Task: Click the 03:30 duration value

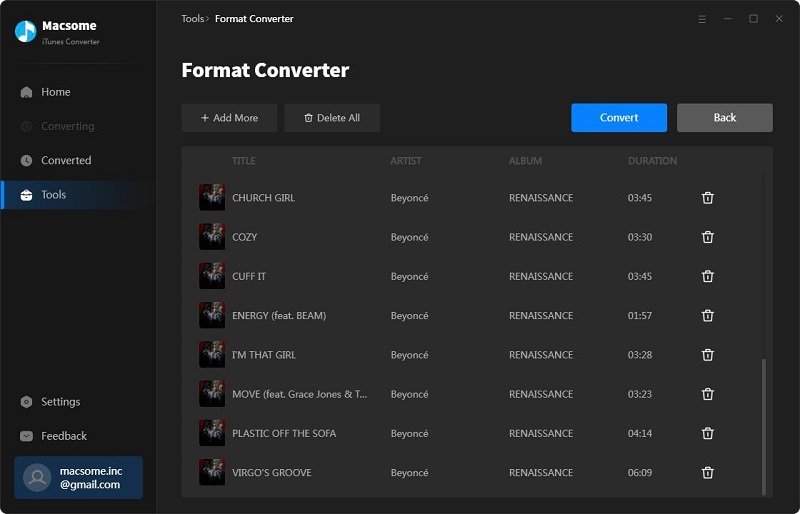Action: click(640, 237)
